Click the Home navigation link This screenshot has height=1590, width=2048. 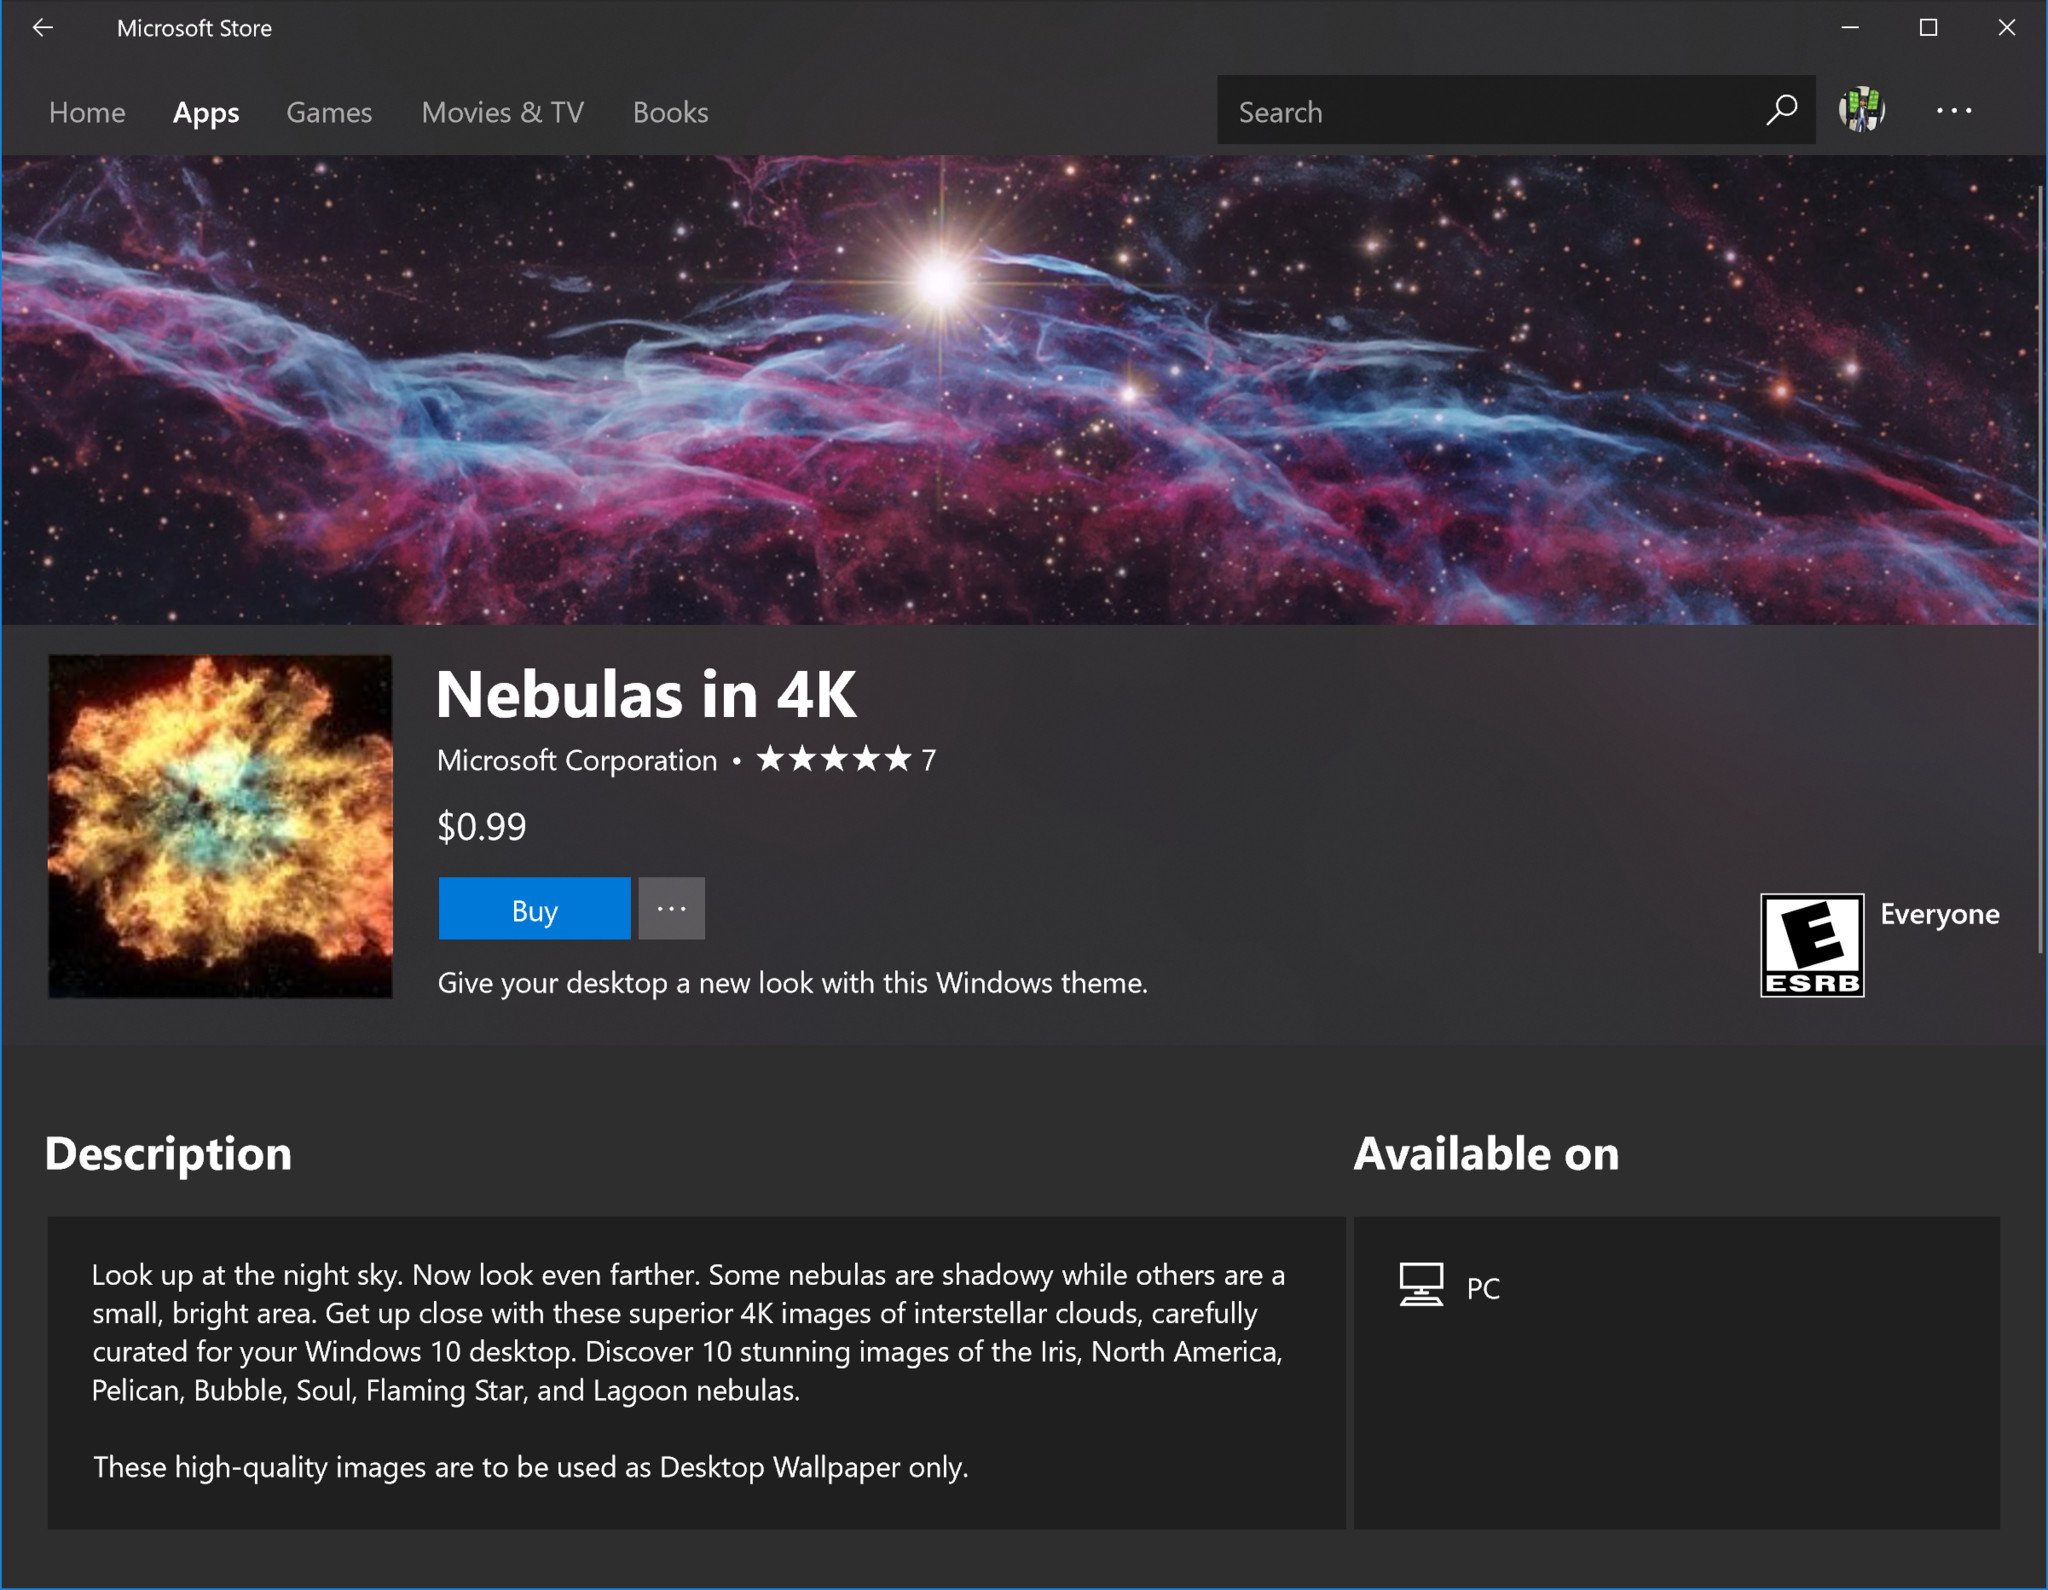[88, 110]
